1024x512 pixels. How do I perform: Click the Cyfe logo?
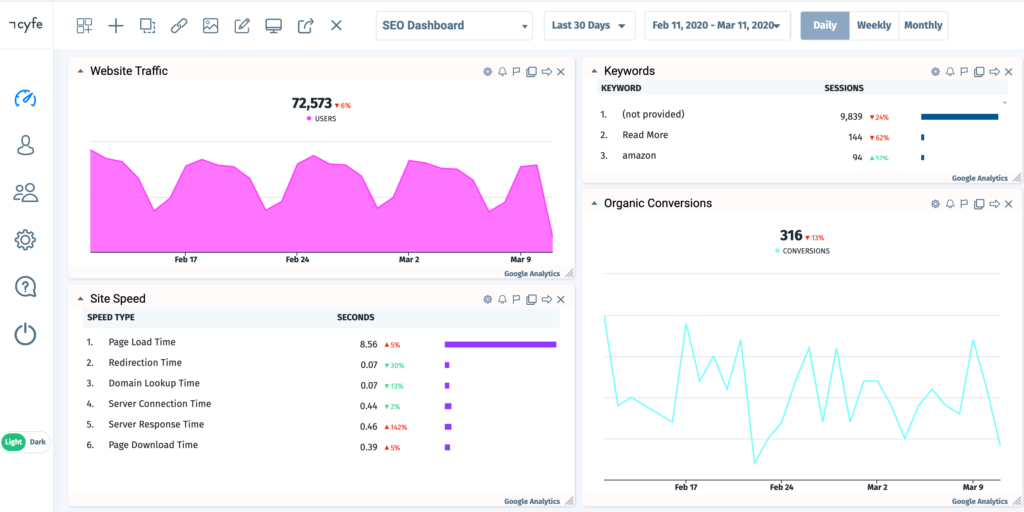(26, 24)
